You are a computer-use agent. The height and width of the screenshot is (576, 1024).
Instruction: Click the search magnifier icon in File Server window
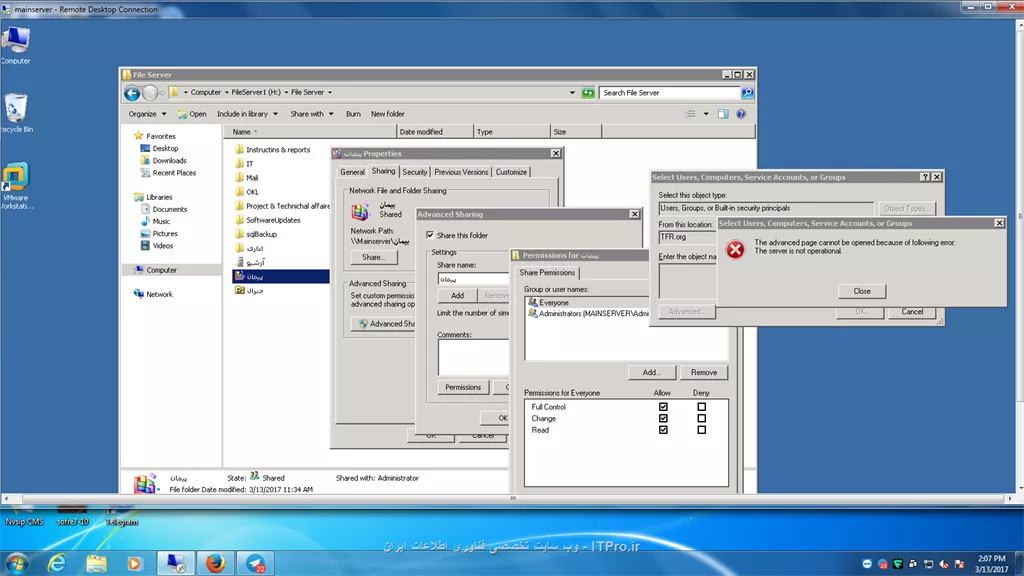[x=747, y=93]
